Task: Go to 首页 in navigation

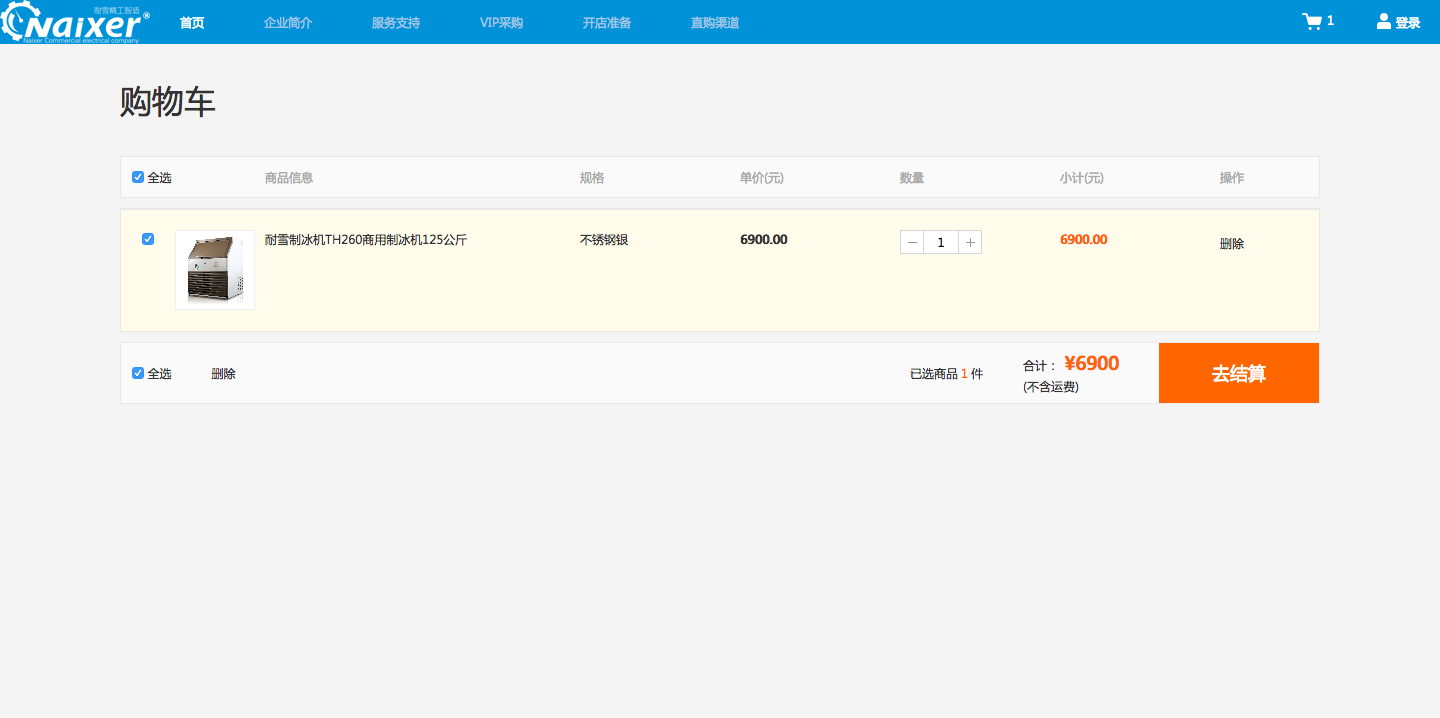Action: tap(192, 23)
